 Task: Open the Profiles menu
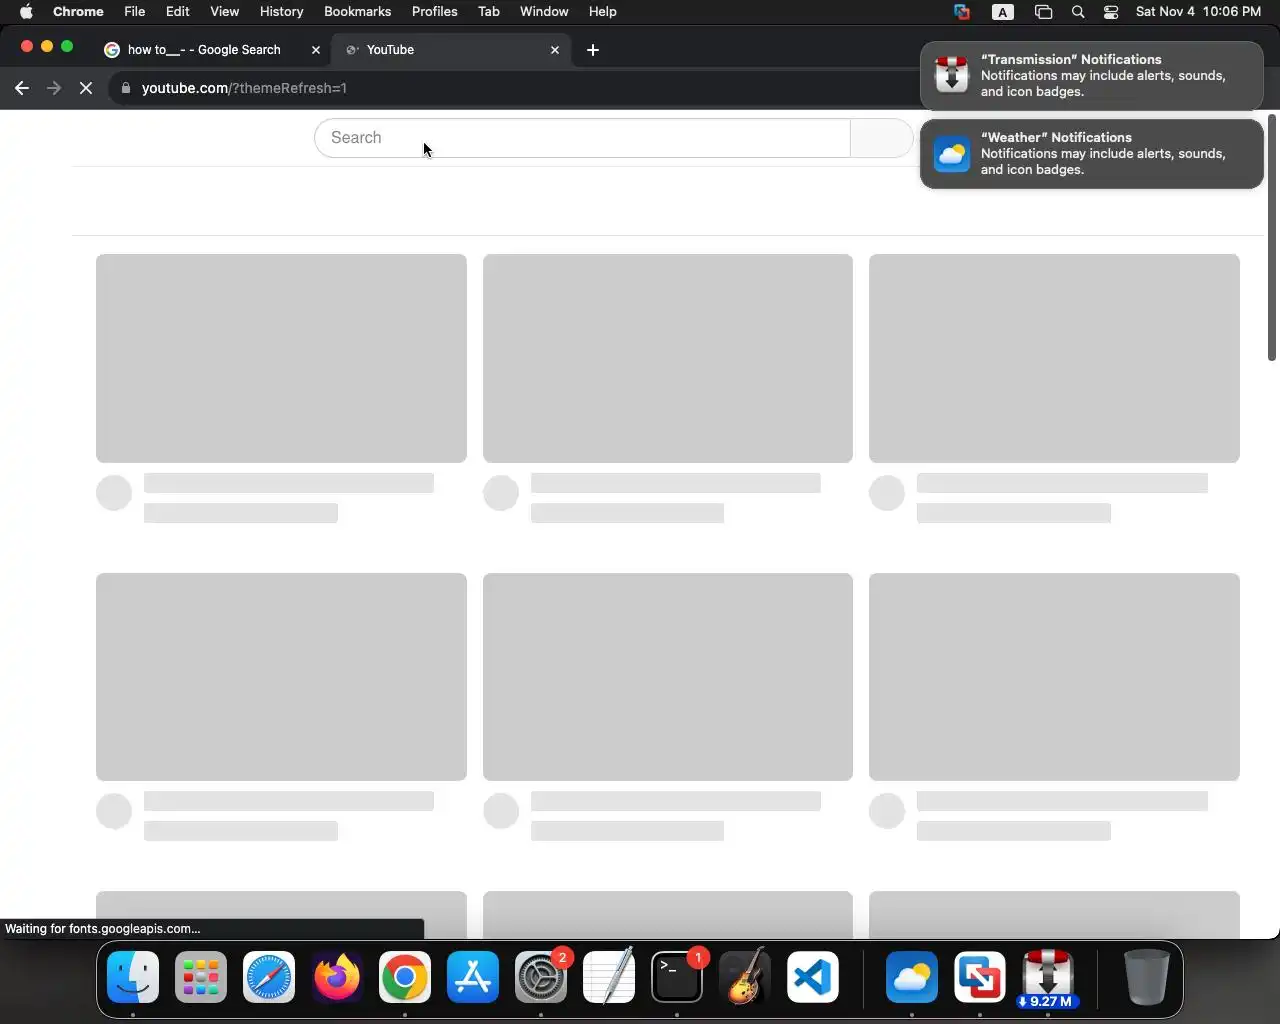pyautogui.click(x=435, y=12)
